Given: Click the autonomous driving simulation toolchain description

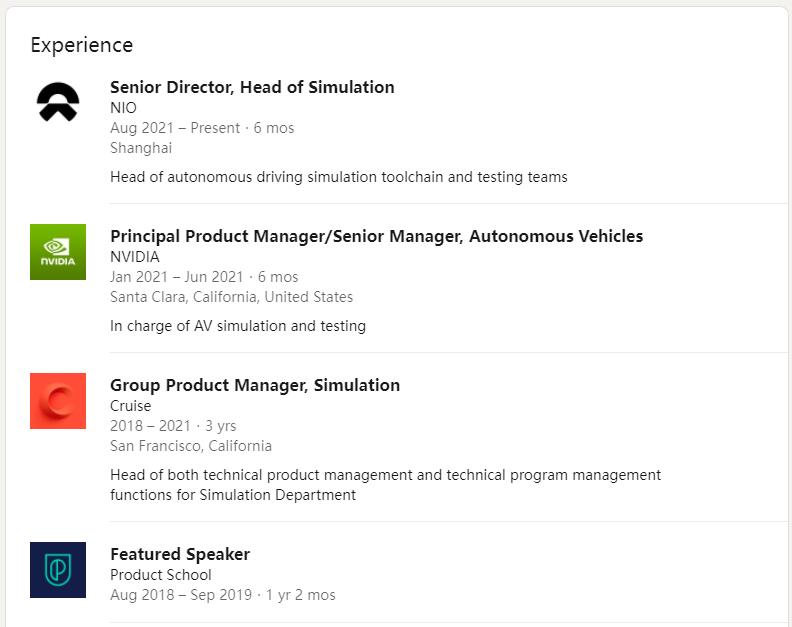Looking at the screenshot, I should coord(338,177).
